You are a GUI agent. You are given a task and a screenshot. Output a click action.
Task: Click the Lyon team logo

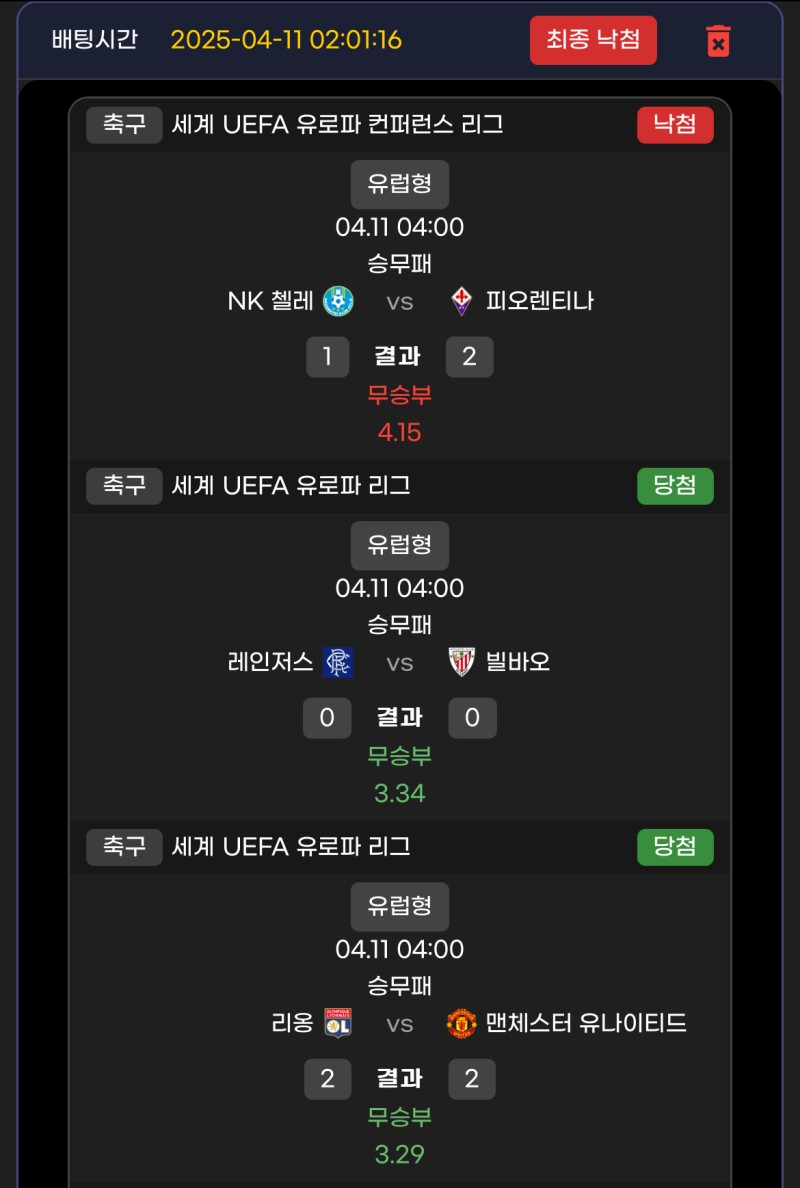click(338, 1023)
